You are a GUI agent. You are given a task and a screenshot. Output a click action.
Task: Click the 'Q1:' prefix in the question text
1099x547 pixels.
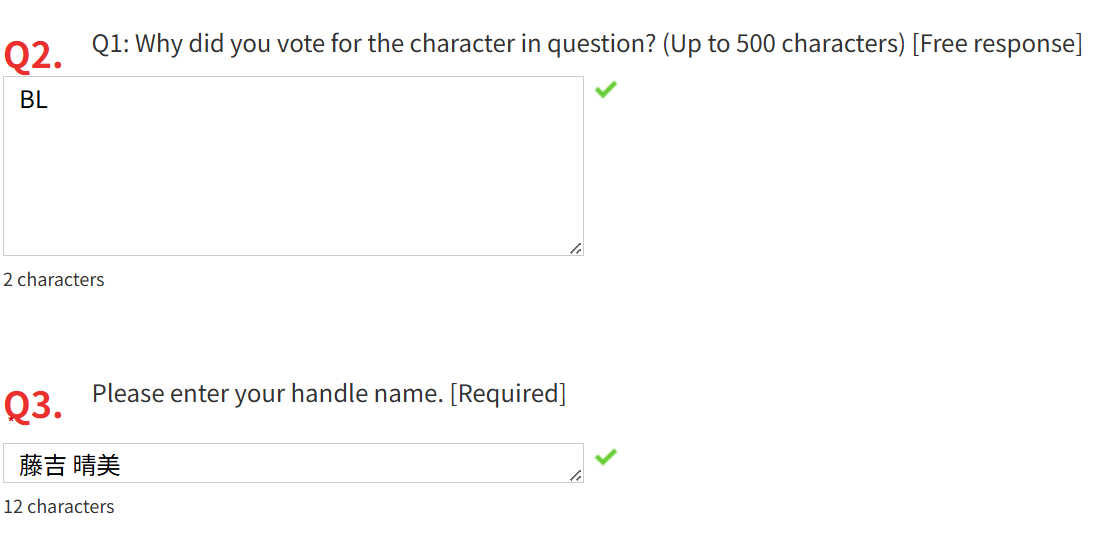click(x=110, y=44)
